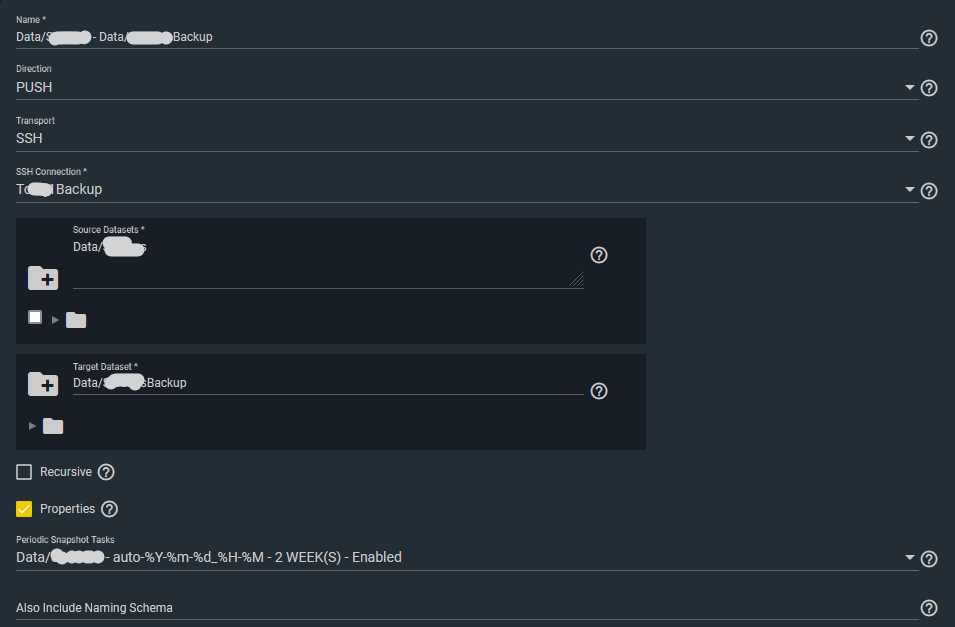The width and height of the screenshot is (955, 627).
Task: Open the Direction dropdown showing PUSH
Action: pos(460,88)
